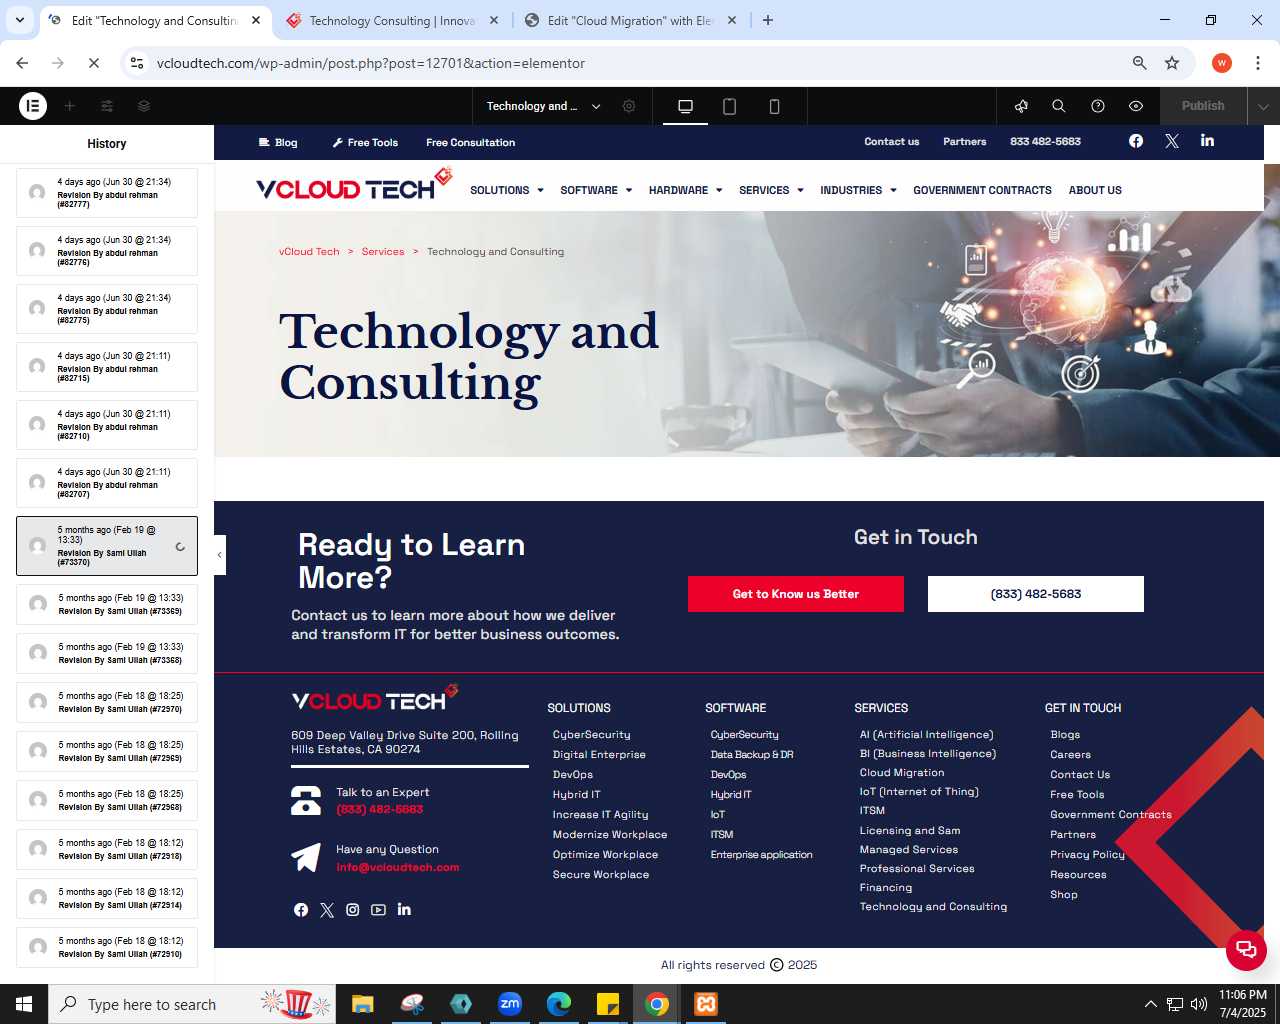The width and height of the screenshot is (1280, 1024).
Task: Open the Structure layers icon
Action: [x=144, y=106]
